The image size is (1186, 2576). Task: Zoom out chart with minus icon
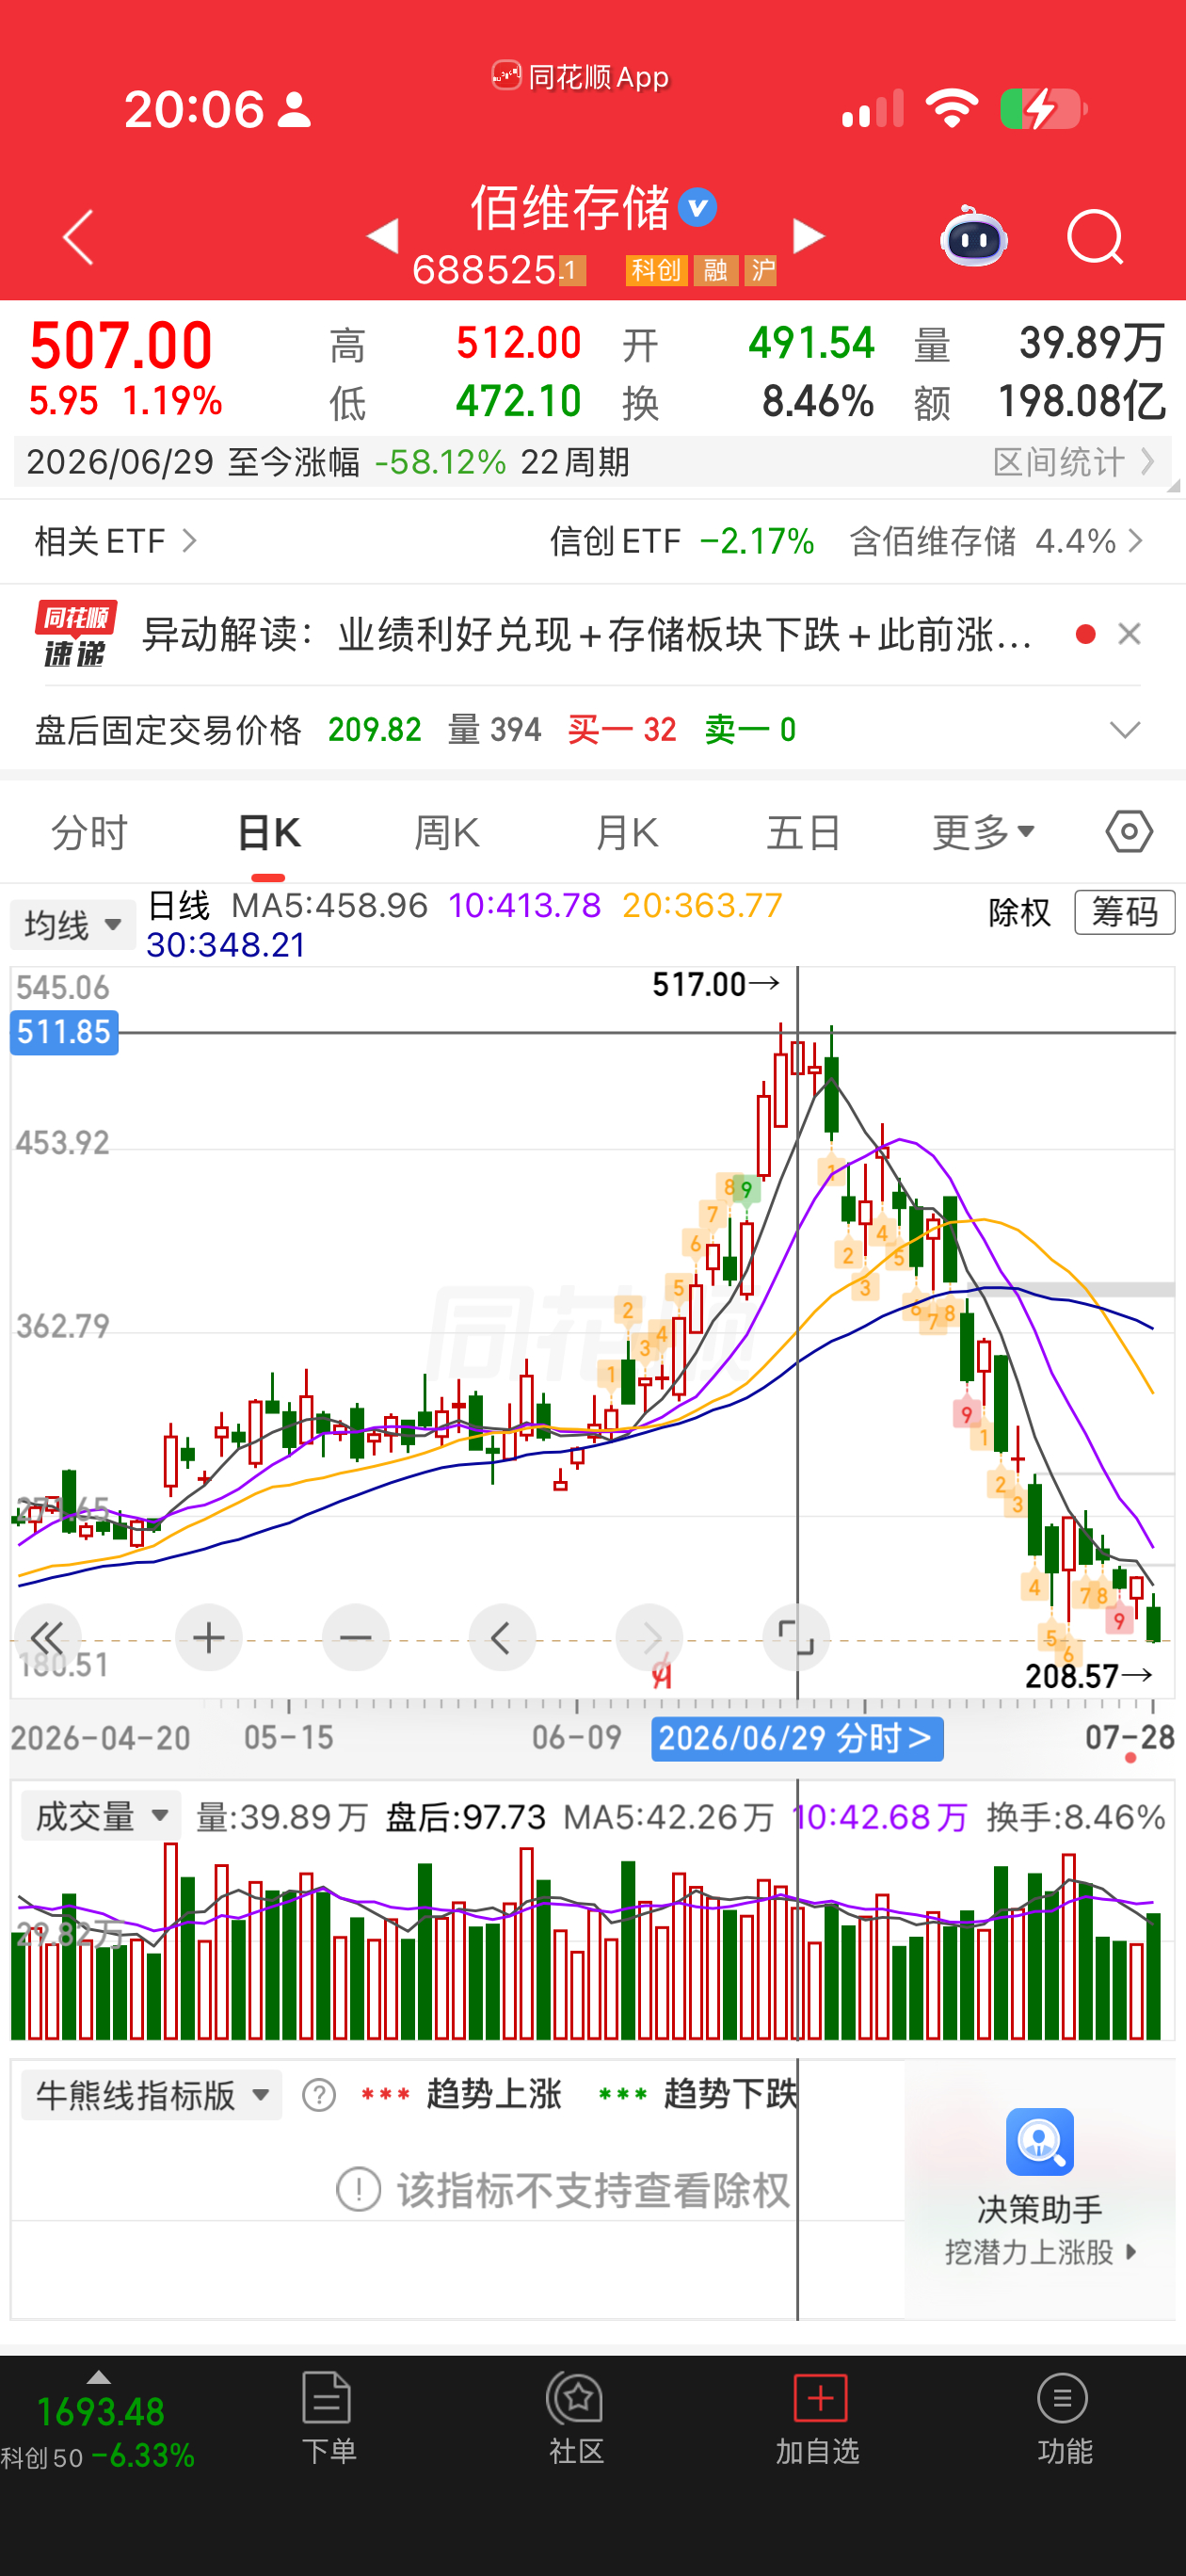[355, 1638]
